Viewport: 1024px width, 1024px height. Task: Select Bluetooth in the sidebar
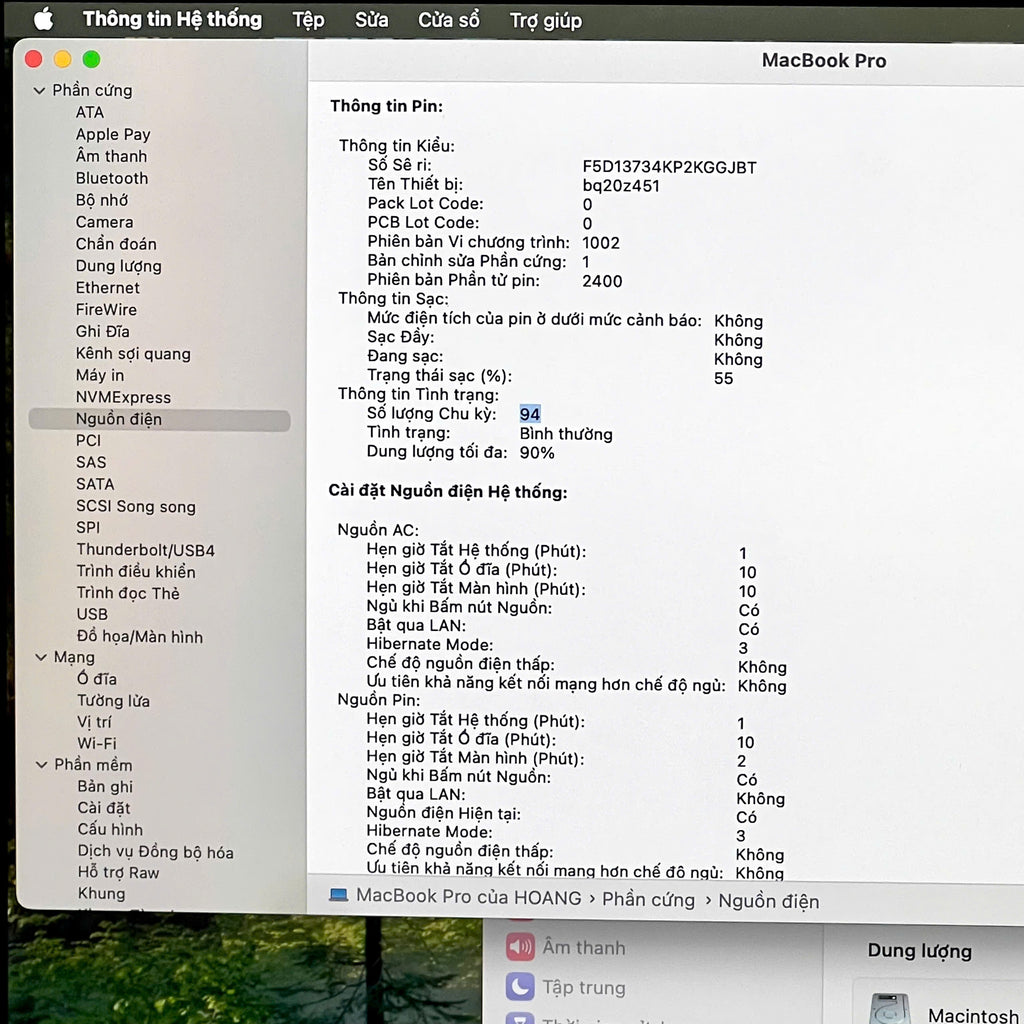click(112, 178)
